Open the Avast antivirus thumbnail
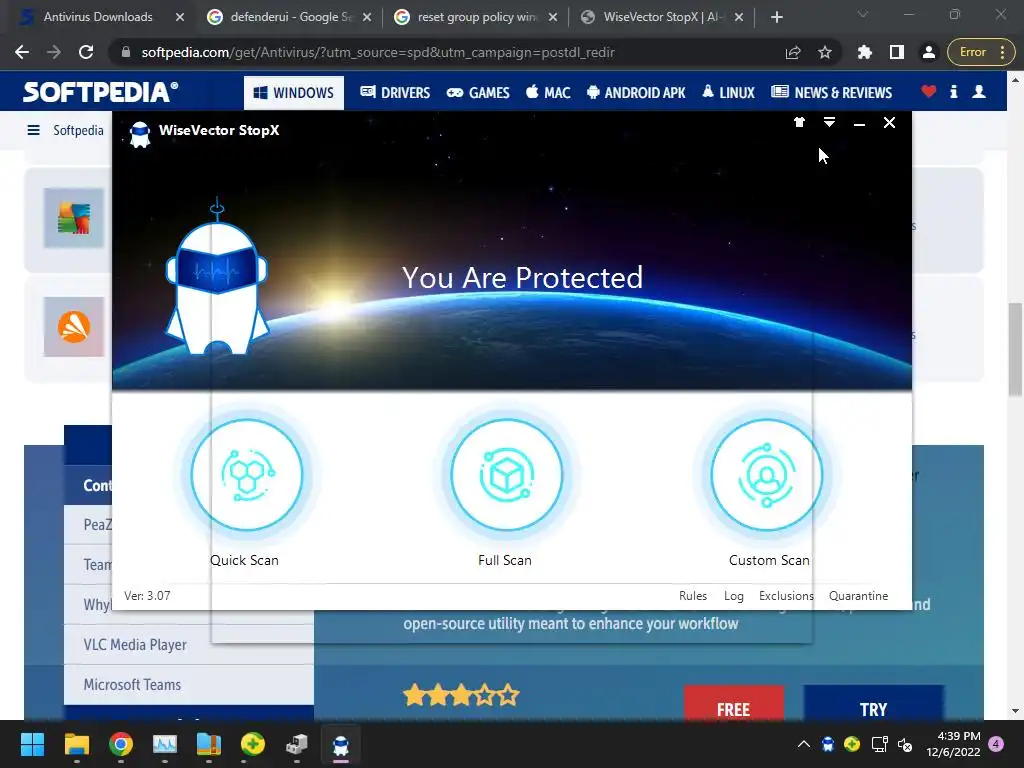This screenshot has width=1024, height=768. coord(74,327)
